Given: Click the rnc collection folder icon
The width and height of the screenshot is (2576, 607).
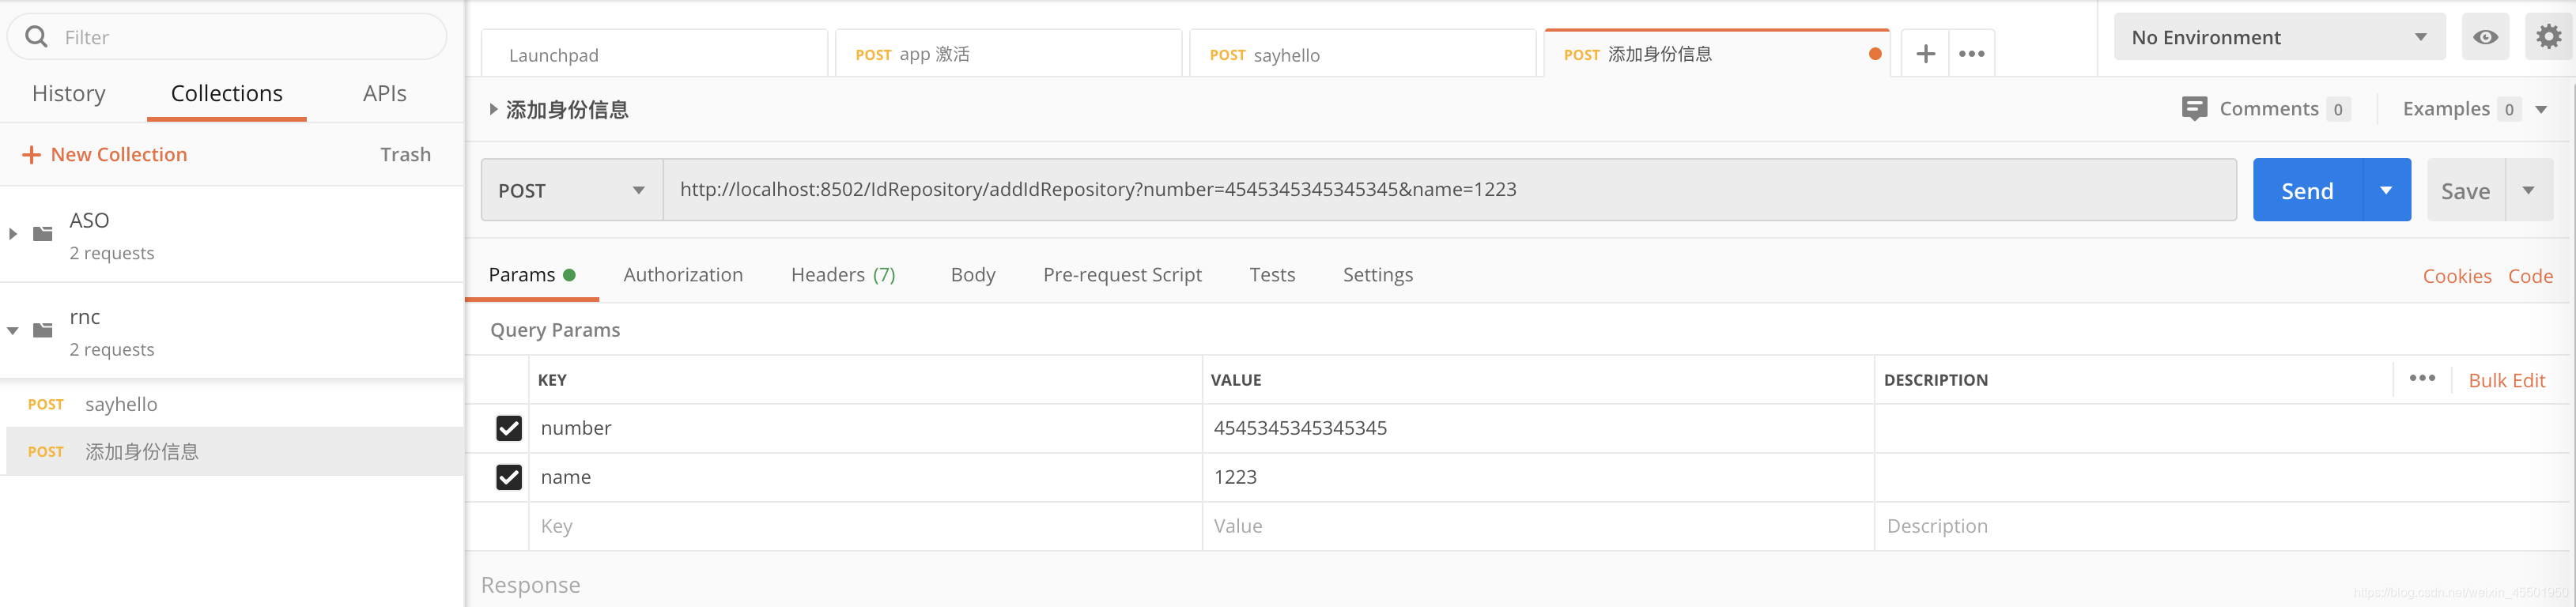Looking at the screenshot, I should [43, 330].
